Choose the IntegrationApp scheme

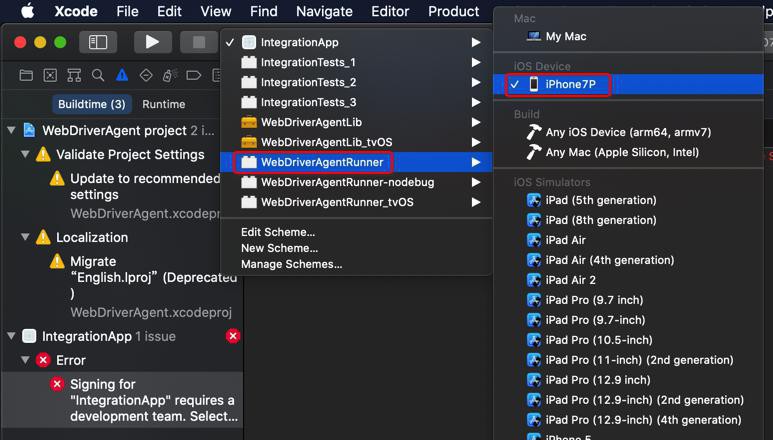click(356, 42)
